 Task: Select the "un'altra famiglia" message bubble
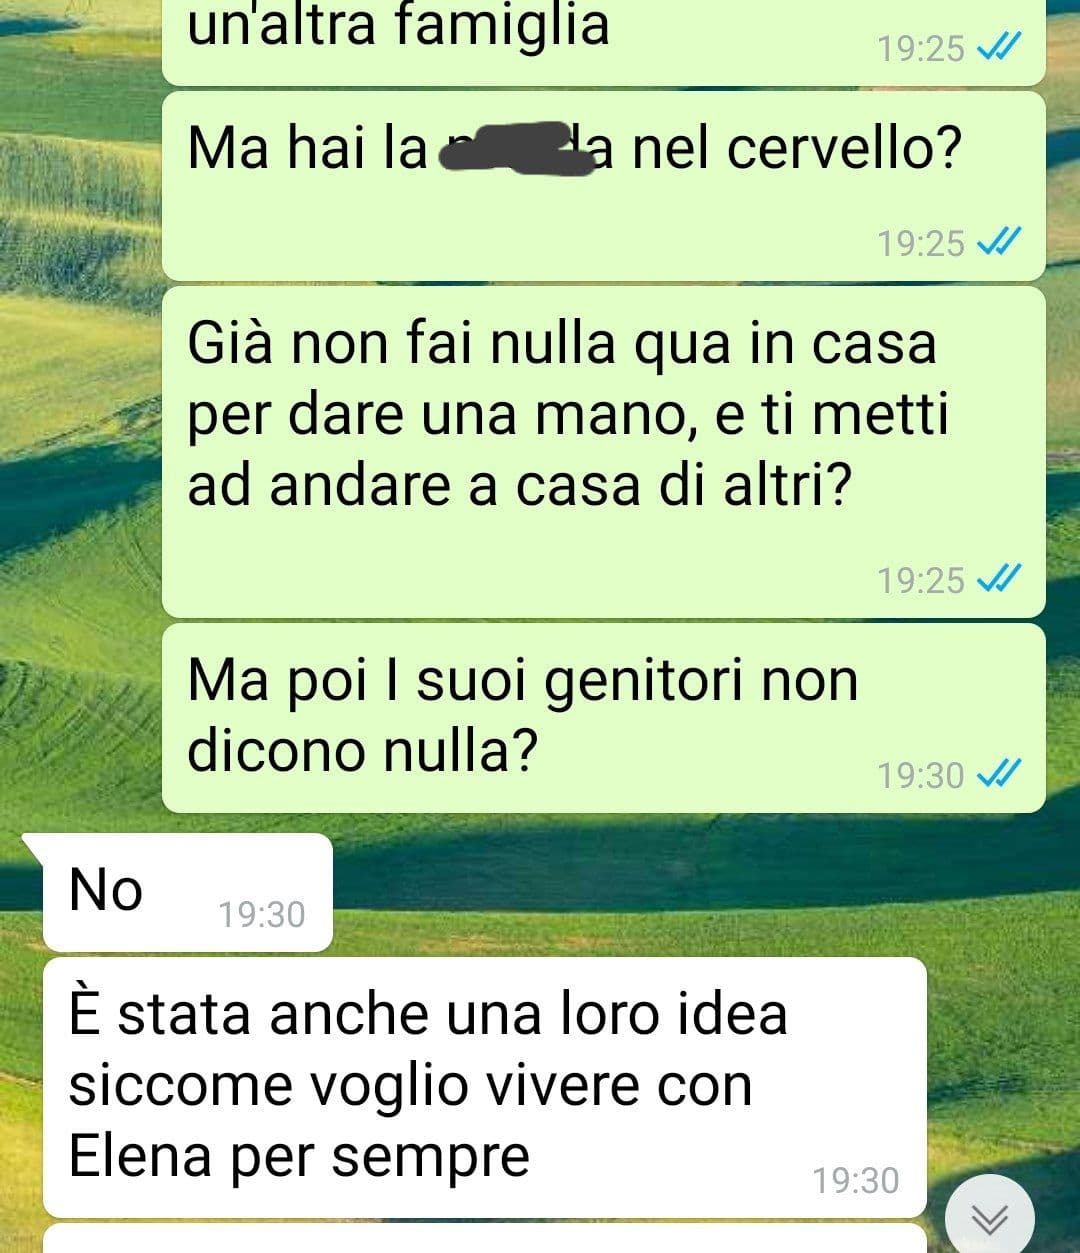coord(603,42)
